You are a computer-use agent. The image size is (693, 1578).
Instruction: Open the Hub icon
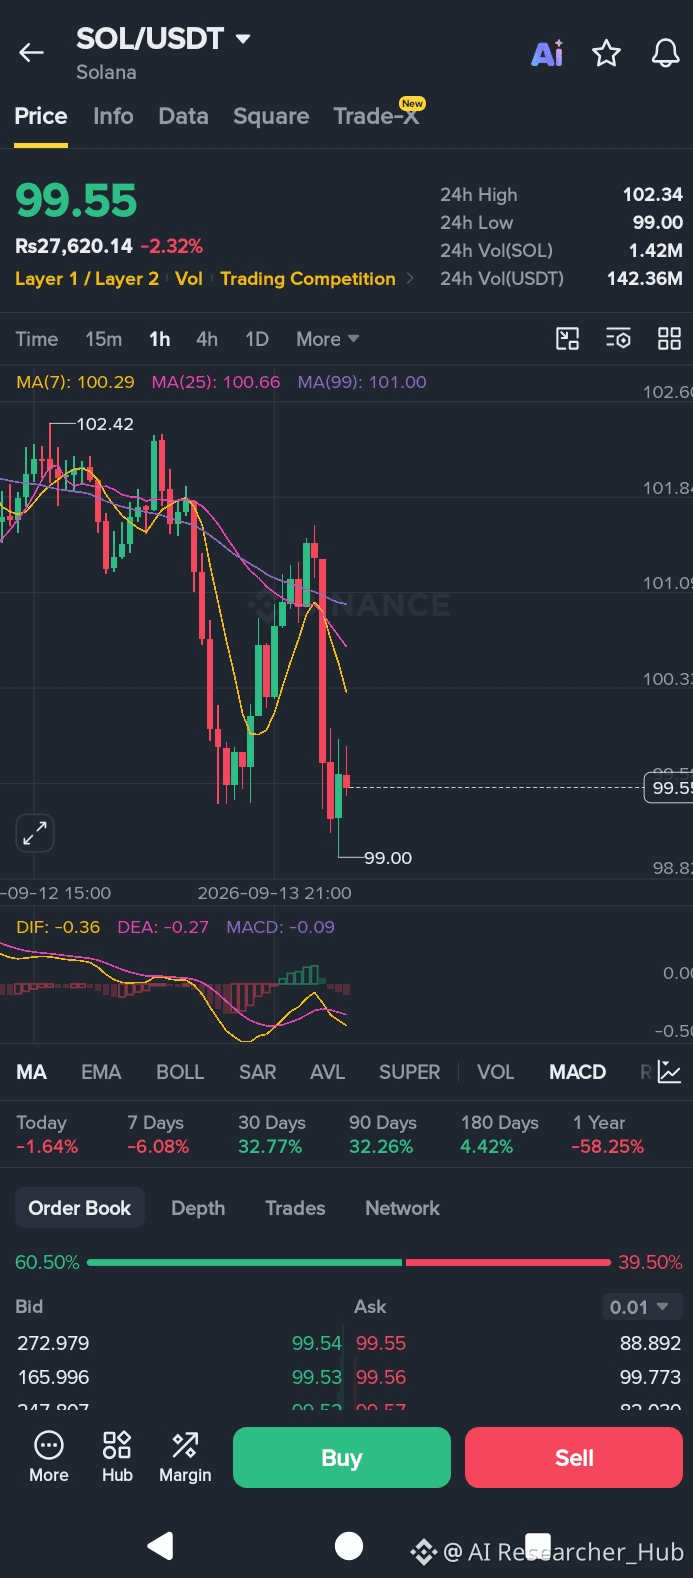[117, 1457]
